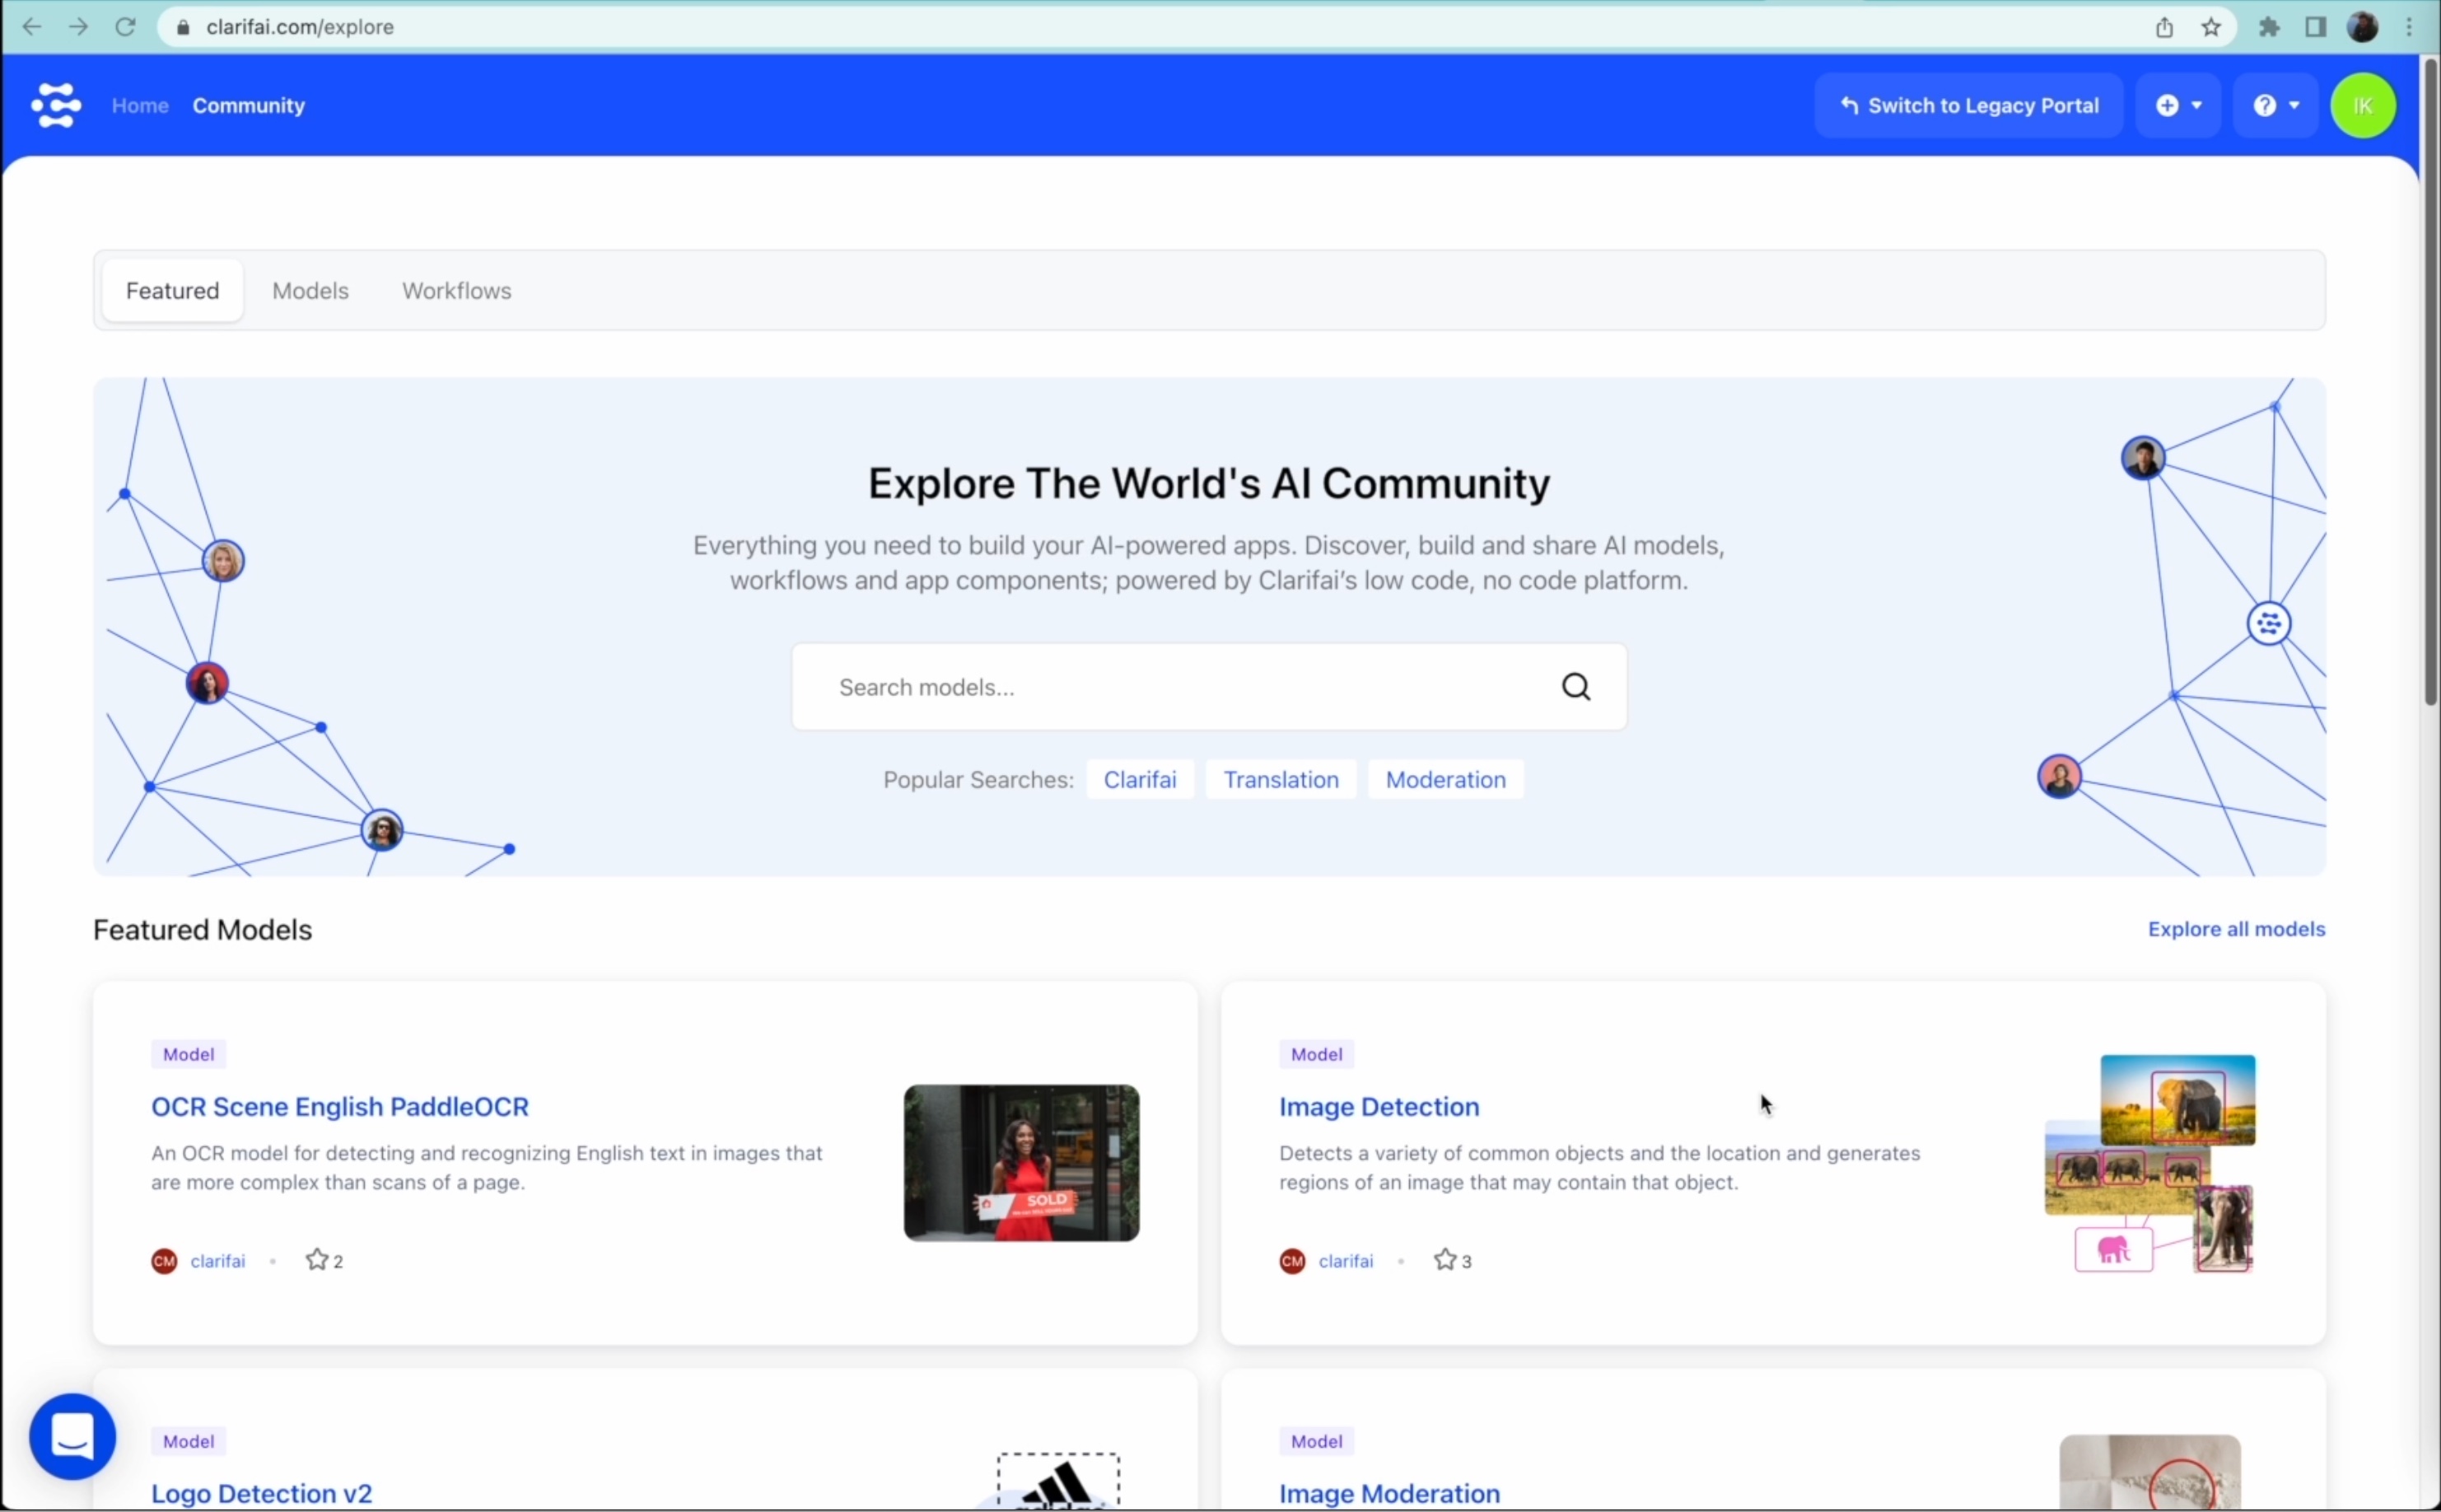Open the Intercom chat bubble widget
This screenshot has height=1512, width=2441.
(72, 1437)
